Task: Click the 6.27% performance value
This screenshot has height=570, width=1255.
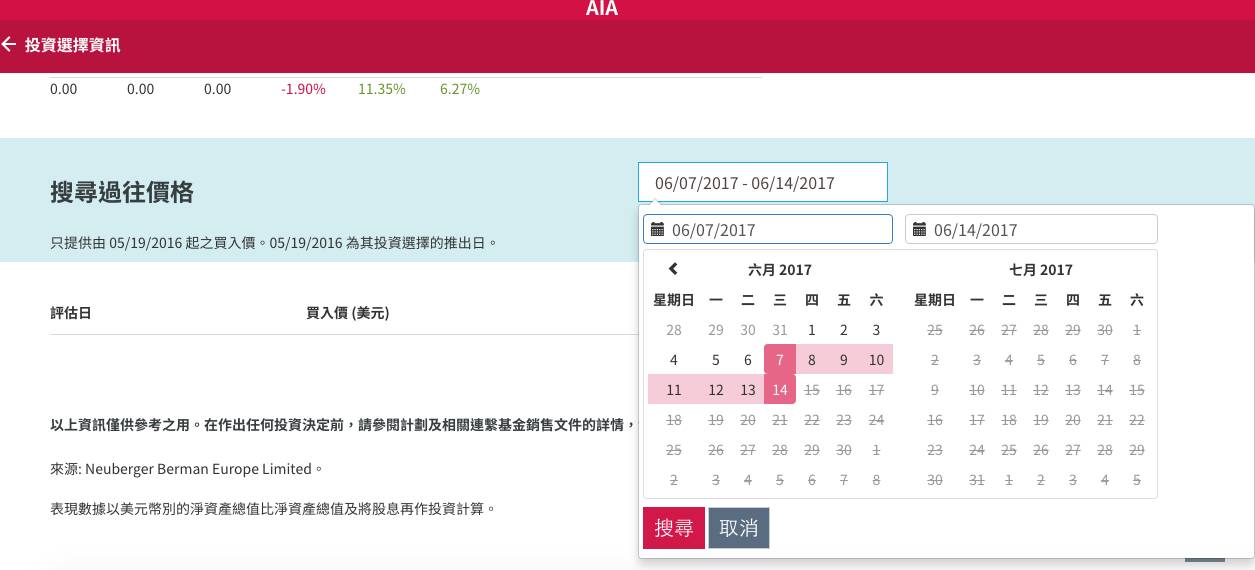Action: click(x=460, y=89)
